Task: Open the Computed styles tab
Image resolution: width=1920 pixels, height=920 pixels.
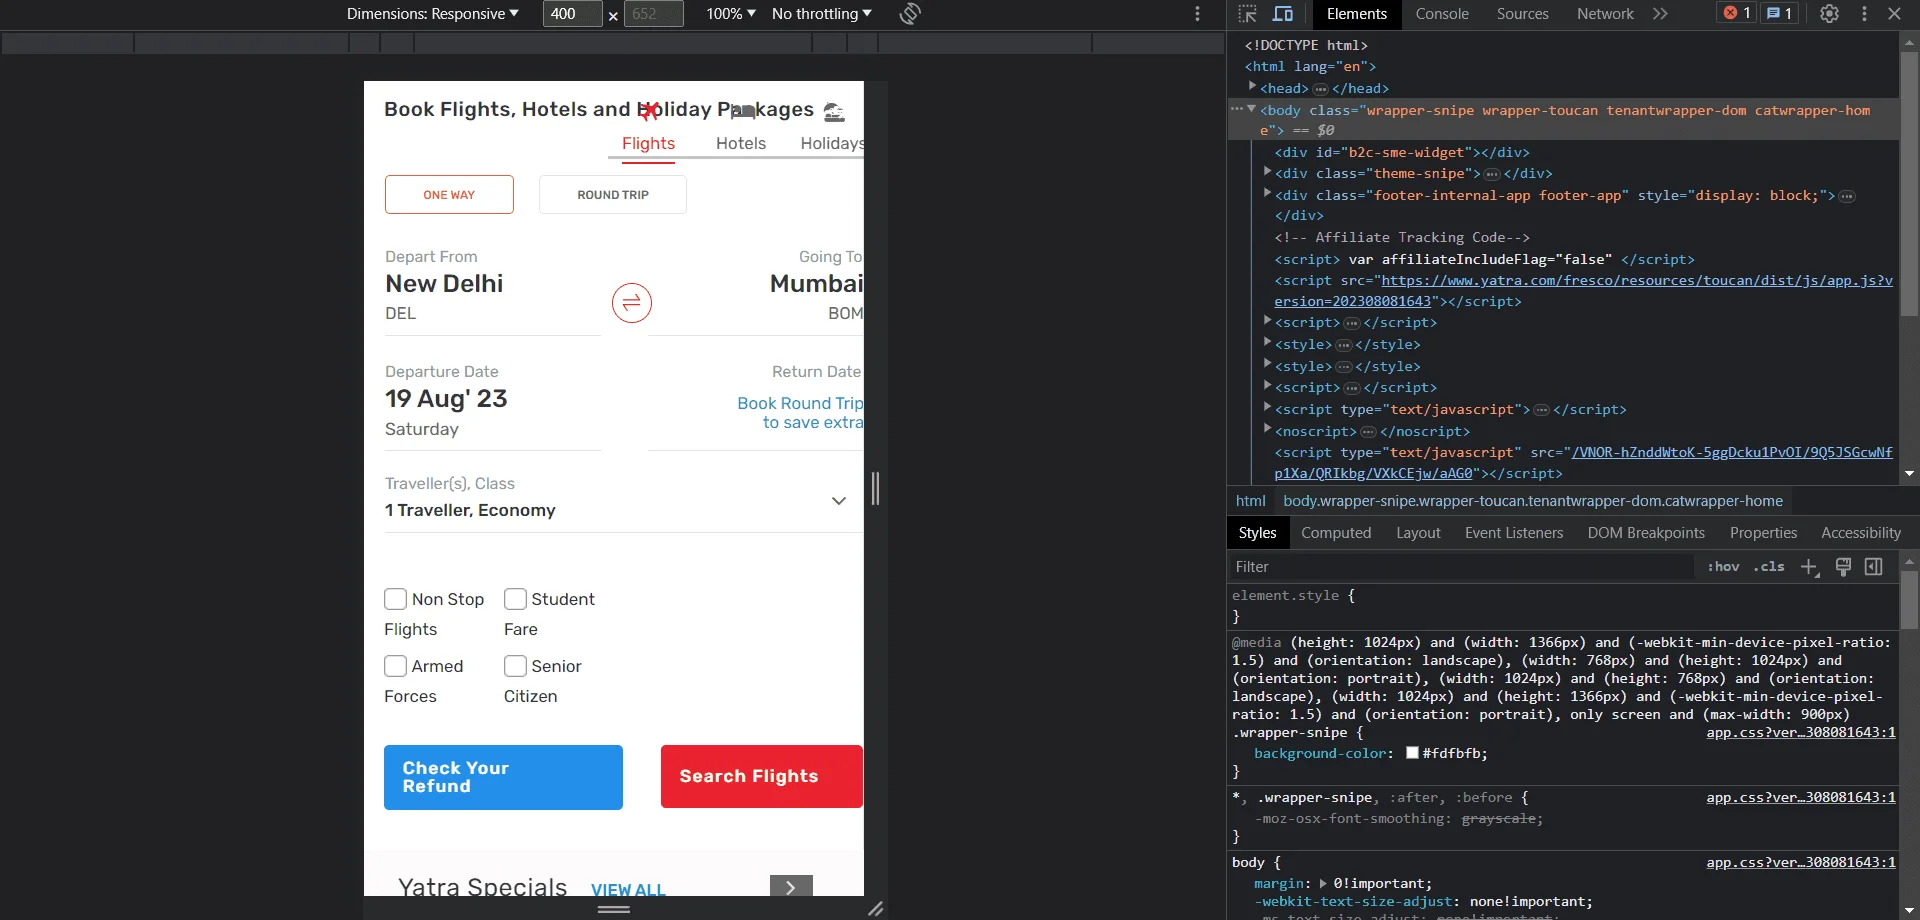Action: (1337, 533)
